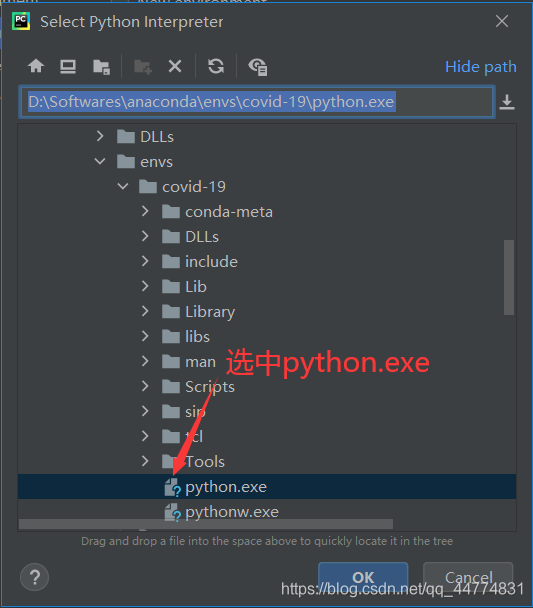This screenshot has height=608, width=533.
Task: Expand the Scripts folder
Action: pyautogui.click(x=145, y=386)
